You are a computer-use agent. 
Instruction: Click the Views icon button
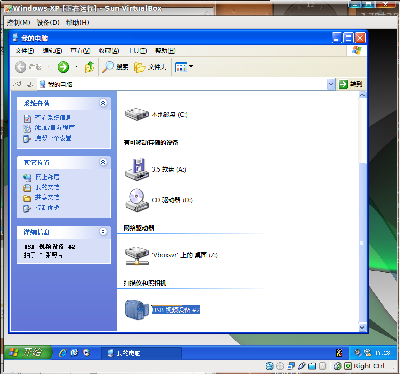coord(180,67)
